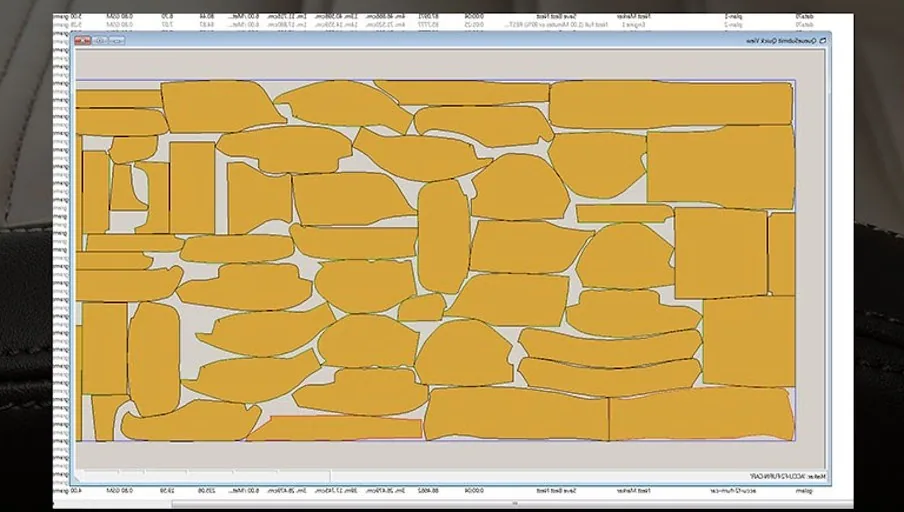Click the 'Marker: ACCU-r12-FURN-CAR' status text
This screenshot has width=904, height=512.
(788, 476)
